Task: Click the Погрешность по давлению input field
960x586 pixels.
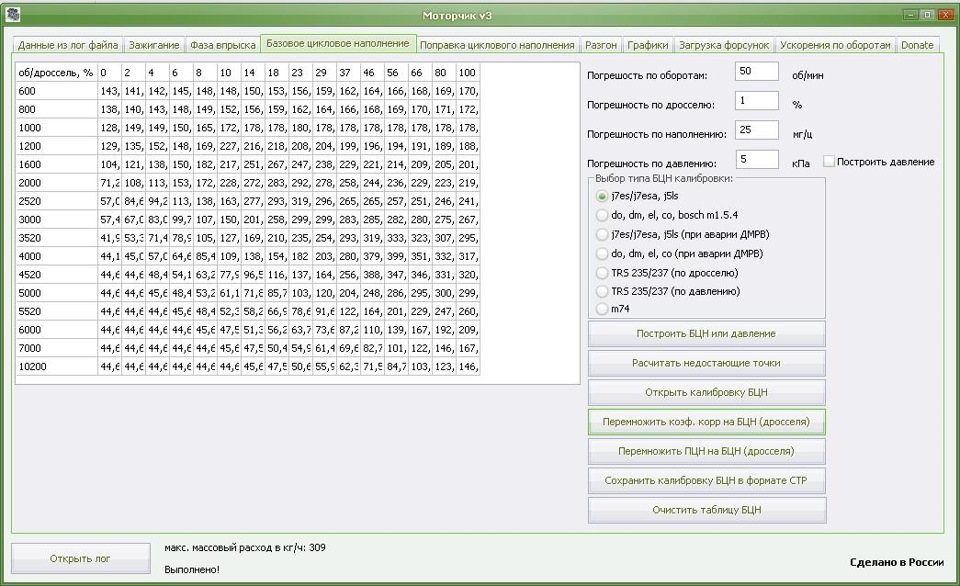Action: pyautogui.click(x=757, y=159)
